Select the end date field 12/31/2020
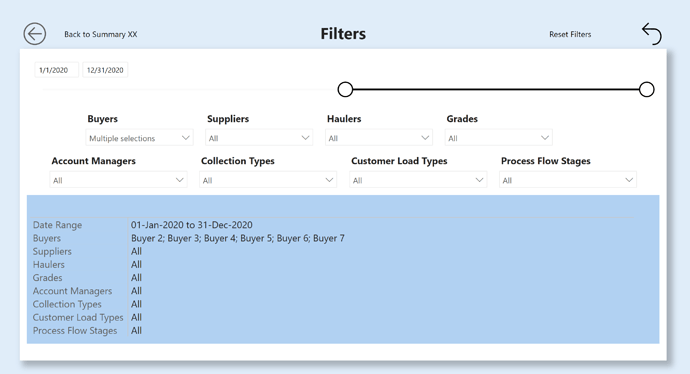Image resolution: width=690 pixels, height=374 pixels. click(x=105, y=70)
